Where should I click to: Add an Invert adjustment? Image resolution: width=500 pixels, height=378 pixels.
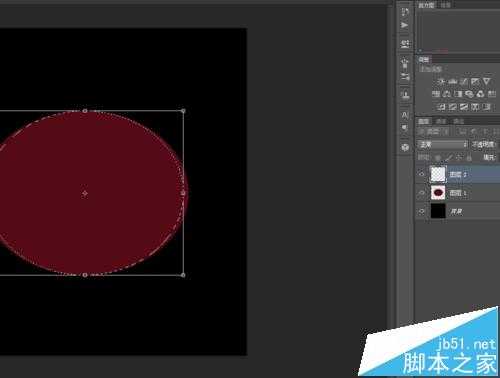point(441,107)
